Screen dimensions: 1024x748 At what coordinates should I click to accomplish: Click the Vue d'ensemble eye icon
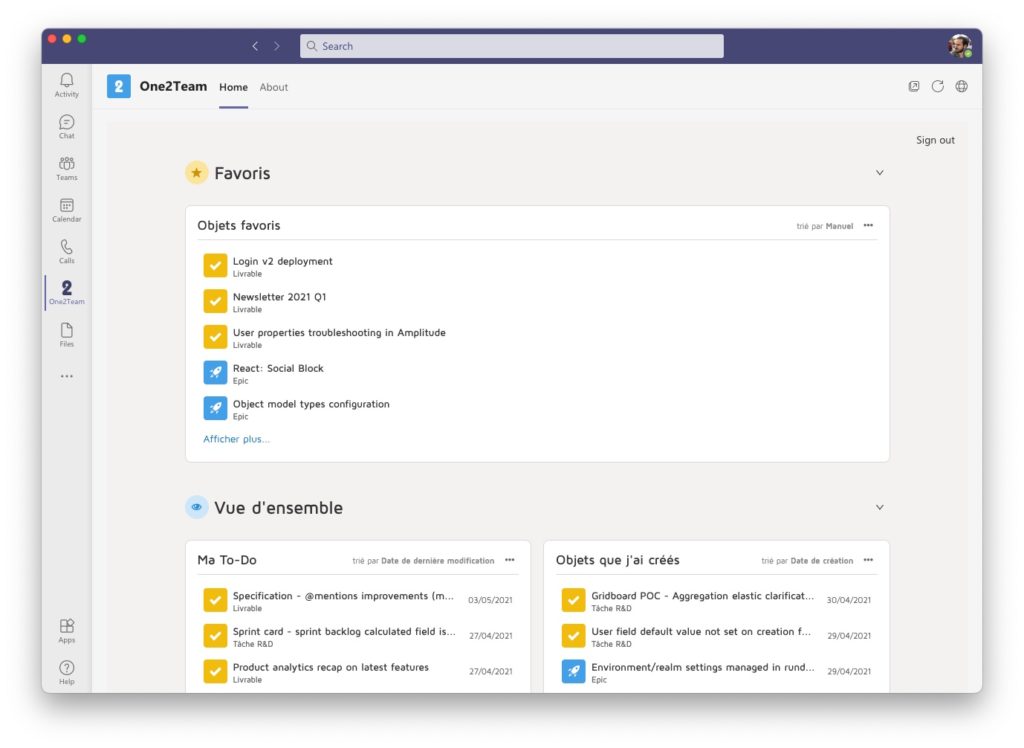[197, 507]
